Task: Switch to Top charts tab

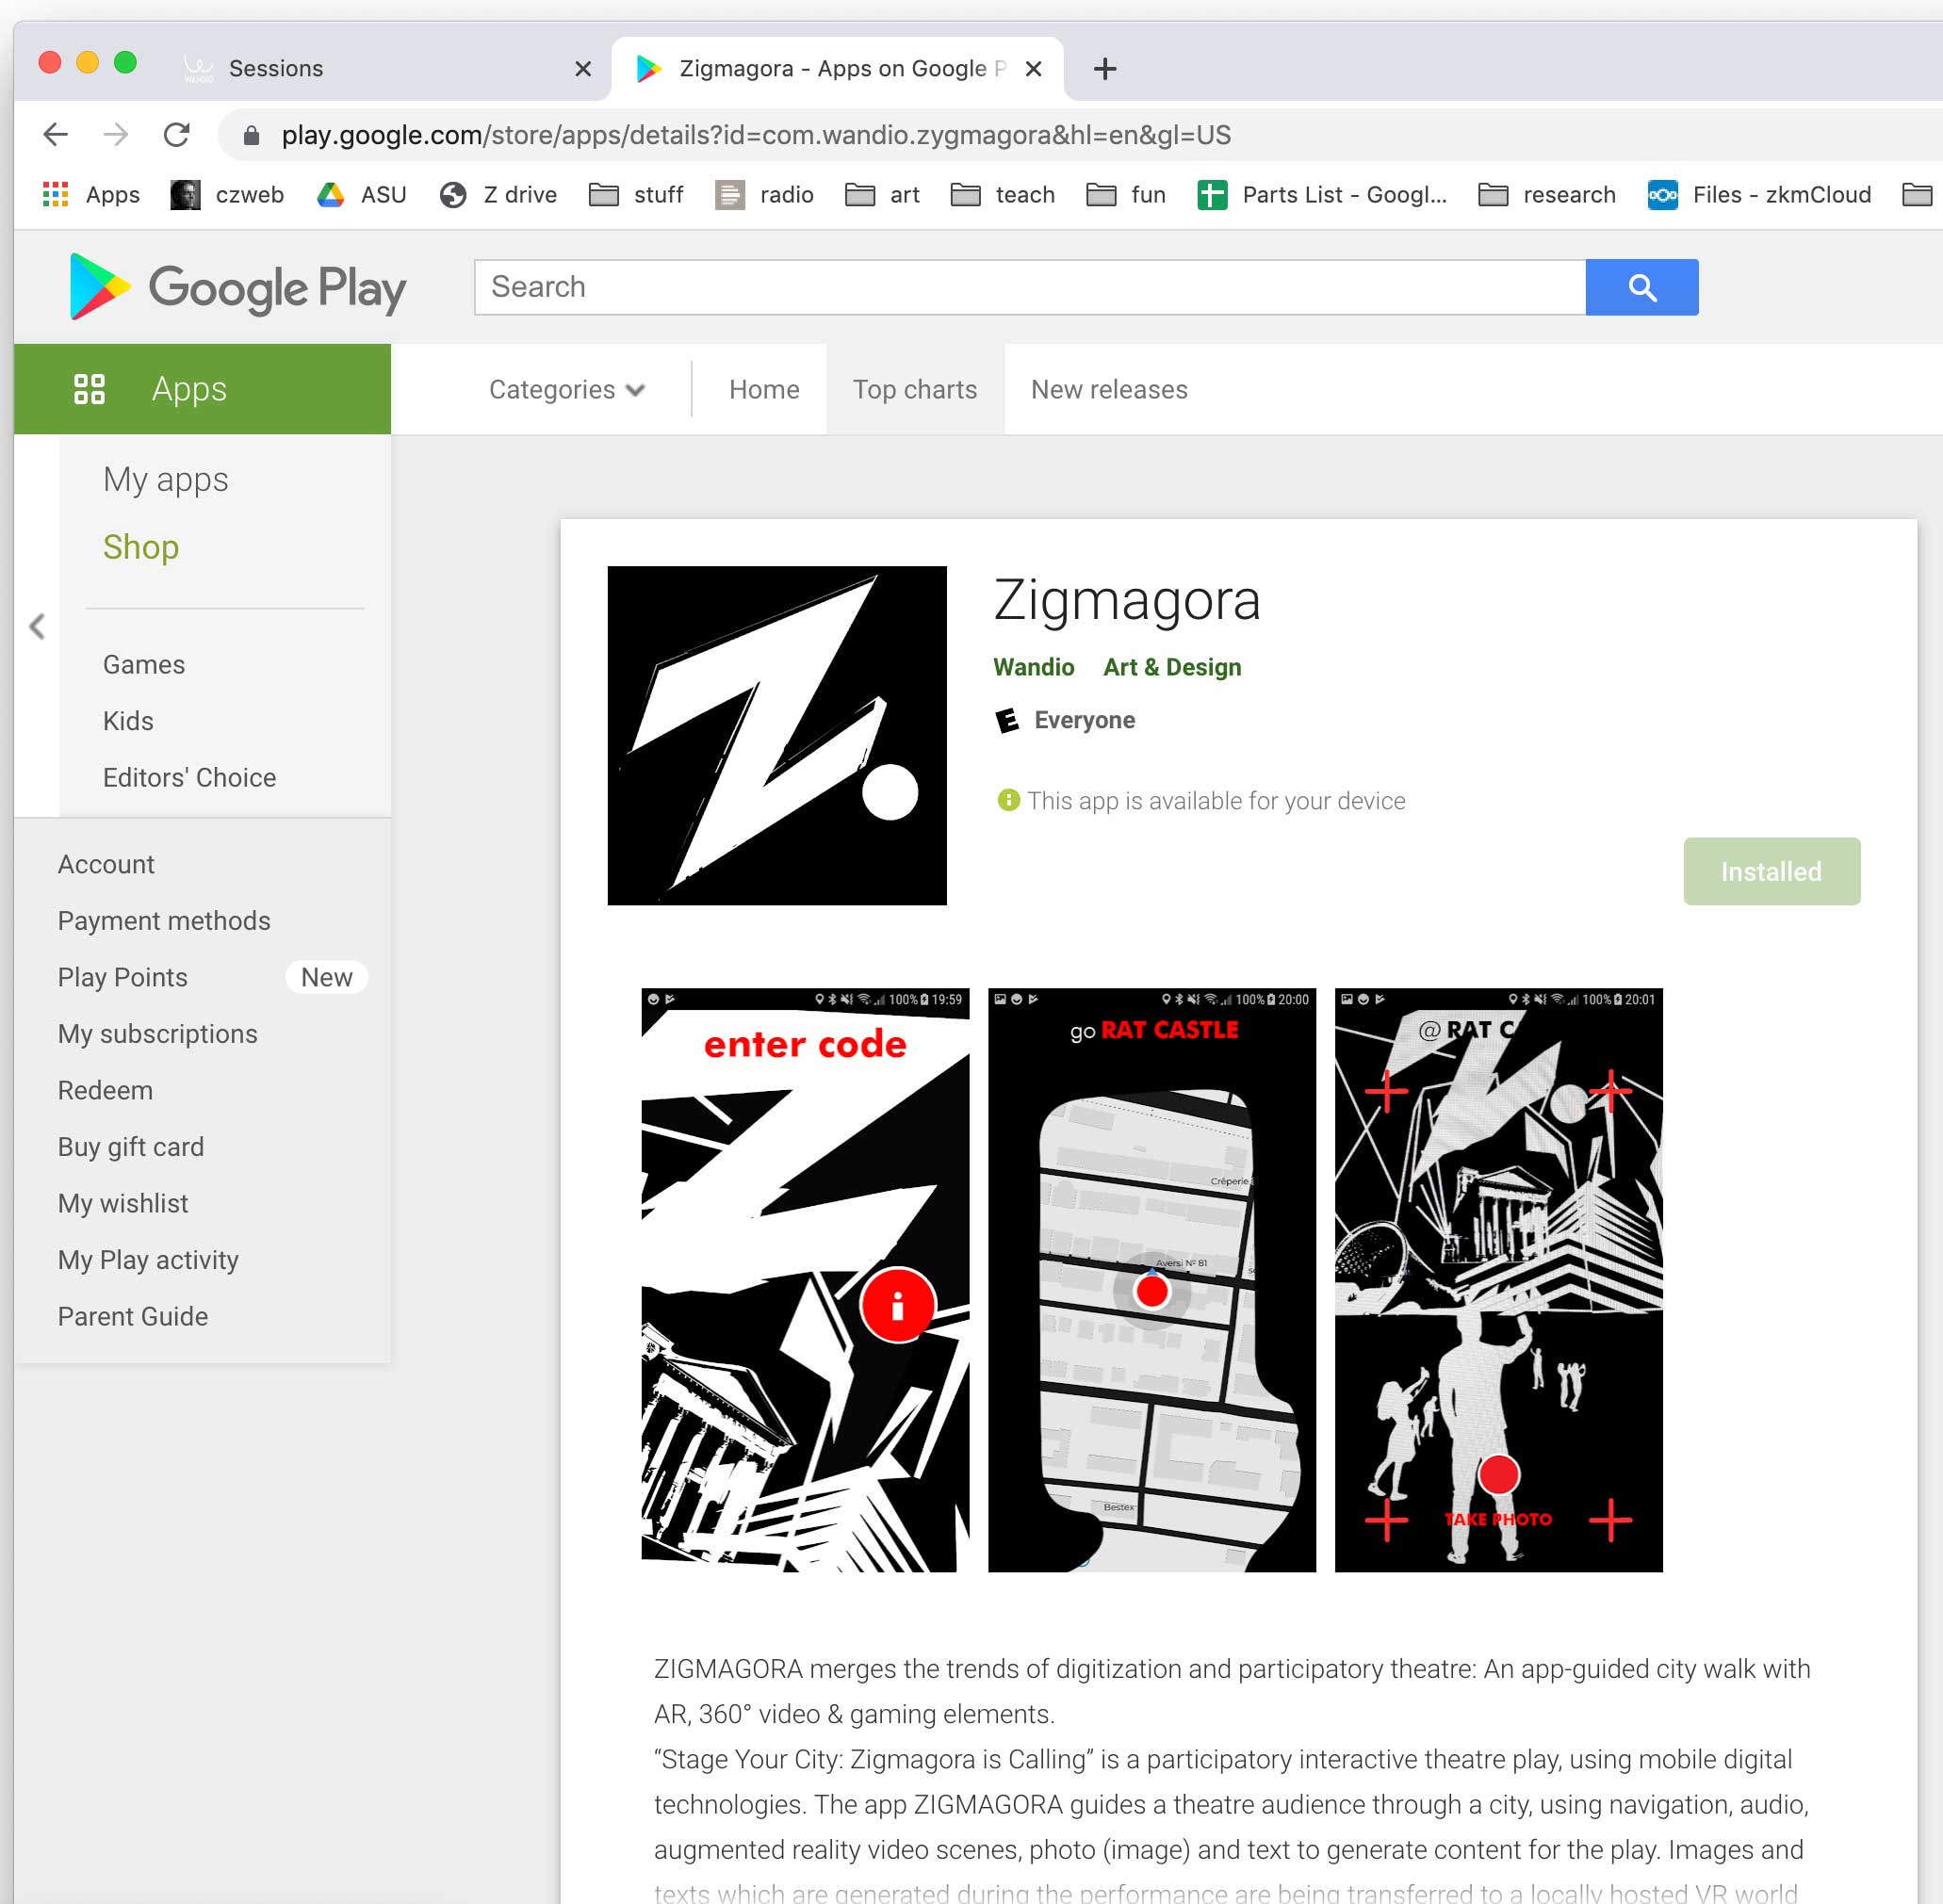Action: click(x=914, y=389)
